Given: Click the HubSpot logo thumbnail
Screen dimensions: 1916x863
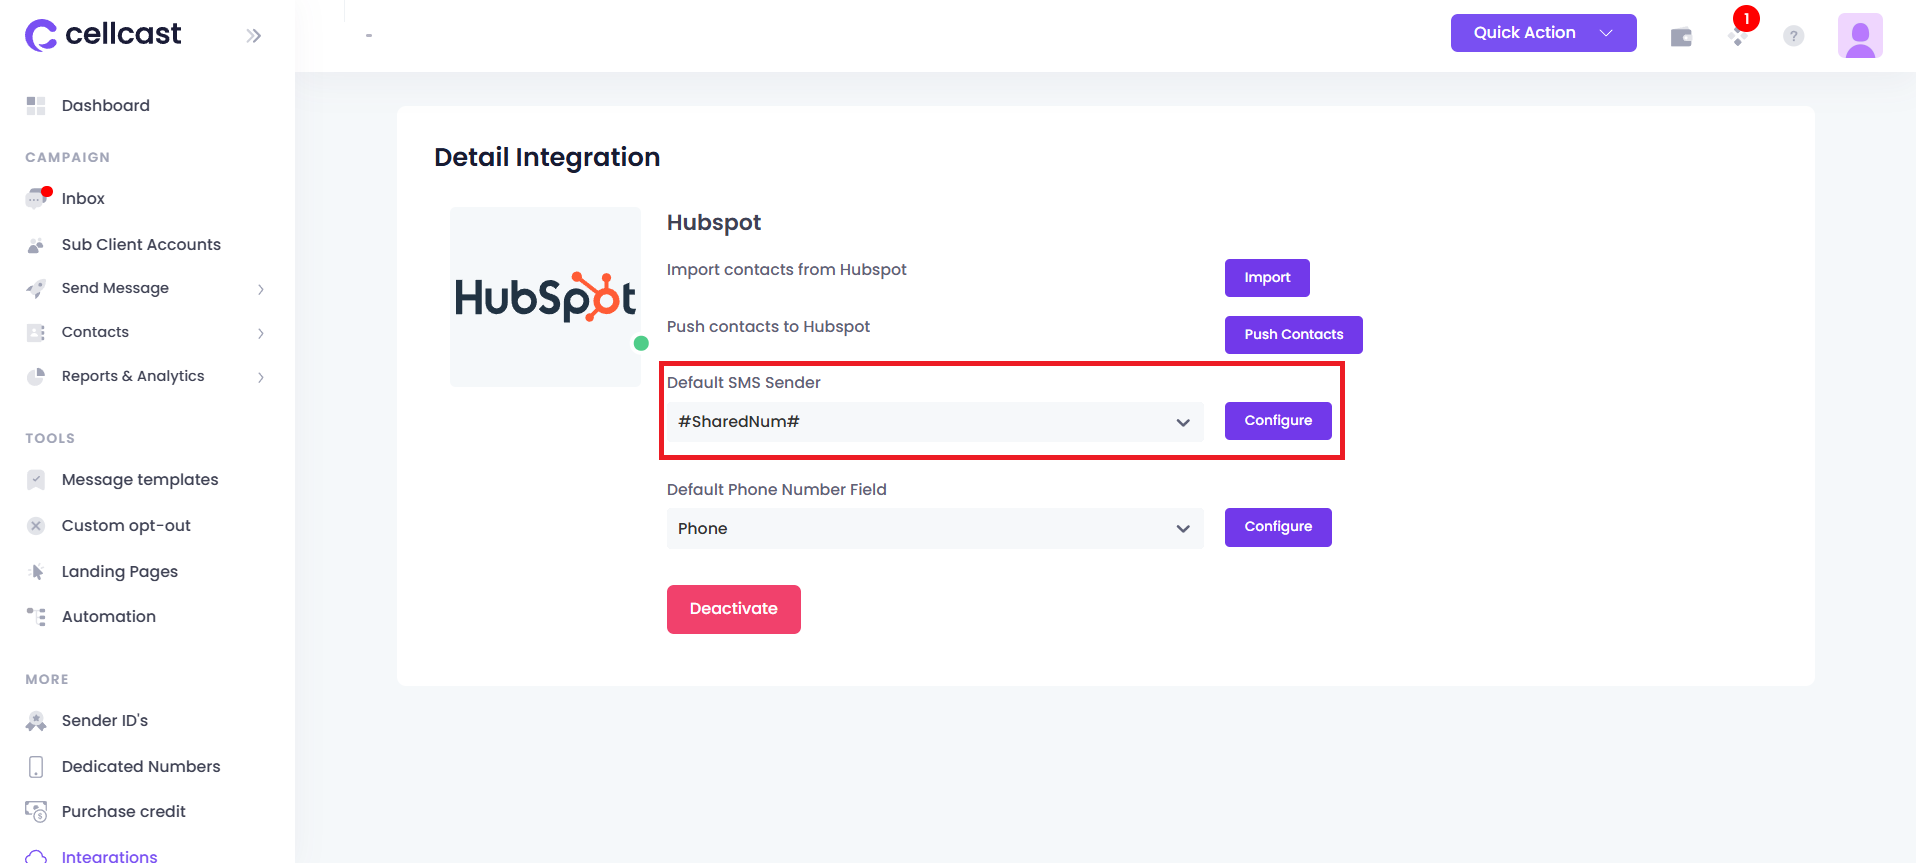Looking at the screenshot, I should (545, 297).
